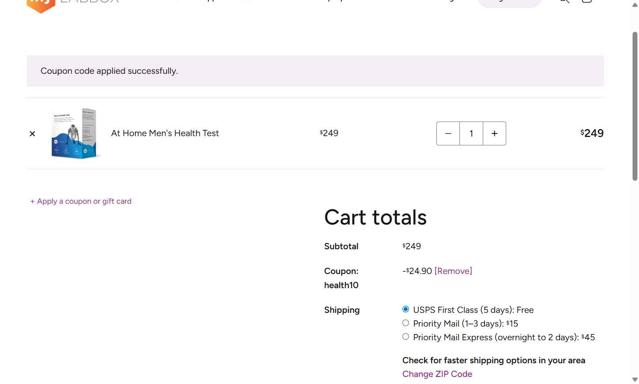Click the line total $249 in bold
639x384 pixels.
tap(592, 133)
